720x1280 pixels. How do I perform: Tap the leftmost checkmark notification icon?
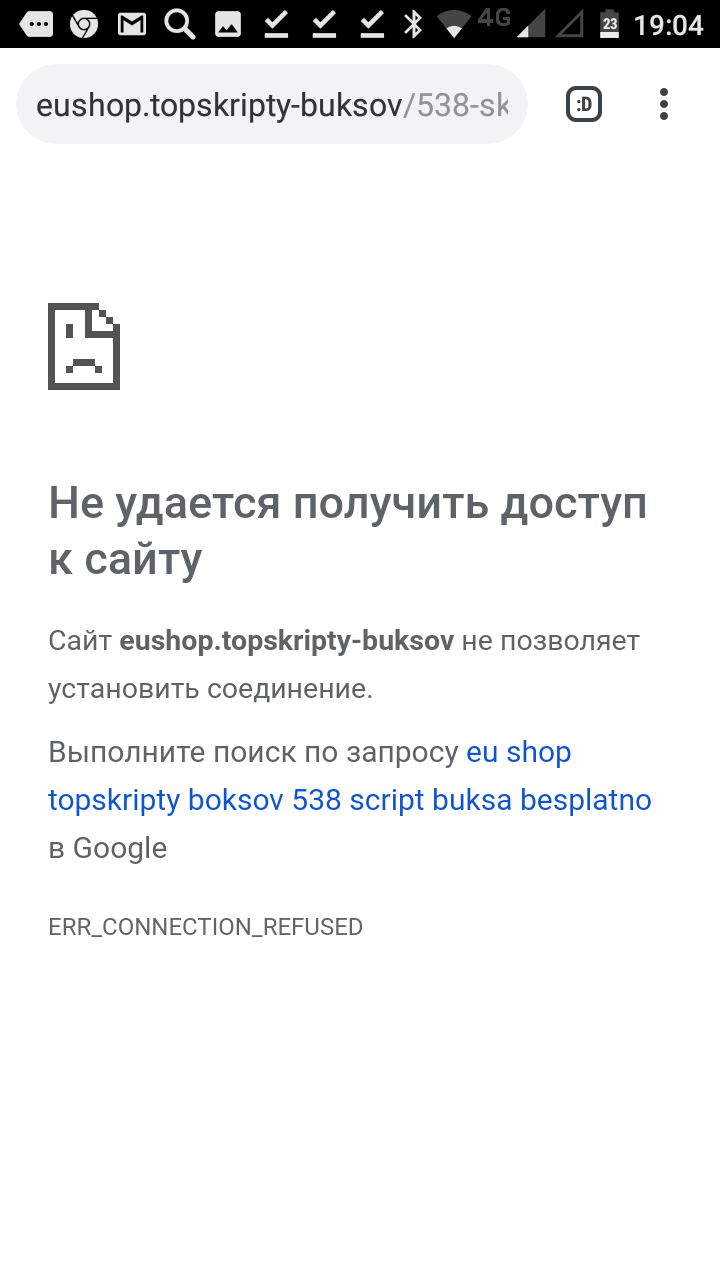point(276,23)
